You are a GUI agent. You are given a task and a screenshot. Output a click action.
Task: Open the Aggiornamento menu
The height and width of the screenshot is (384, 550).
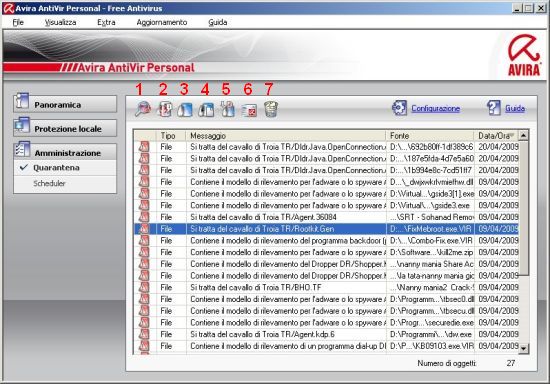tap(162, 22)
